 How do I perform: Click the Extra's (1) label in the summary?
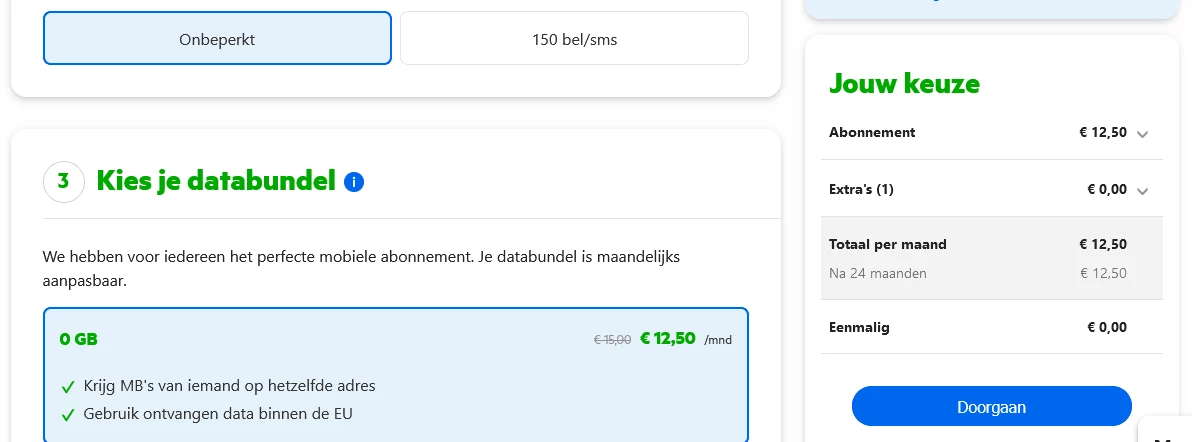[861, 189]
